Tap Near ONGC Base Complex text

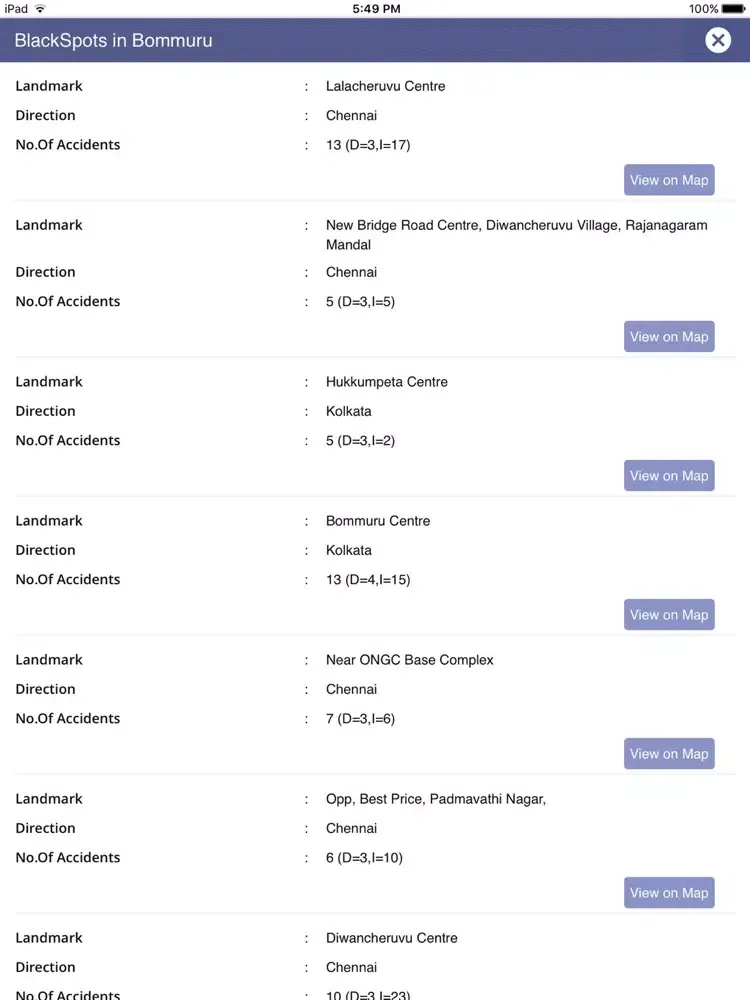pyautogui.click(x=409, y=660)
